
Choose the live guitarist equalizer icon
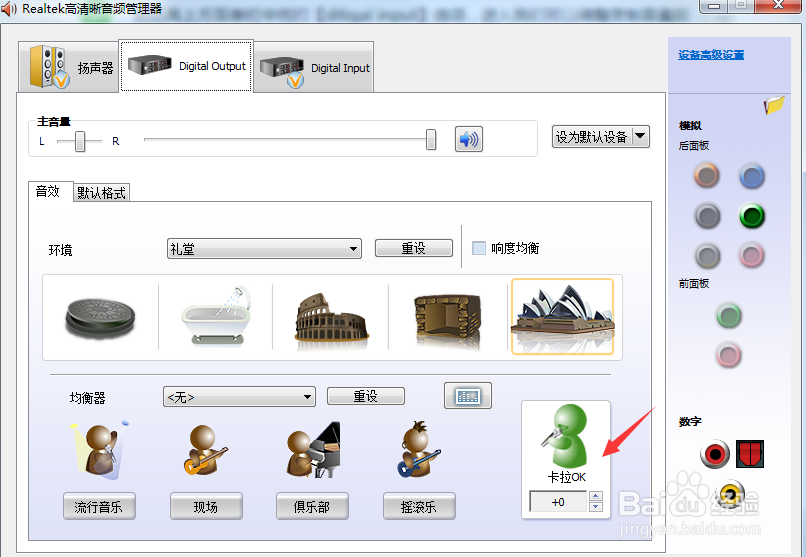point(205,450)
